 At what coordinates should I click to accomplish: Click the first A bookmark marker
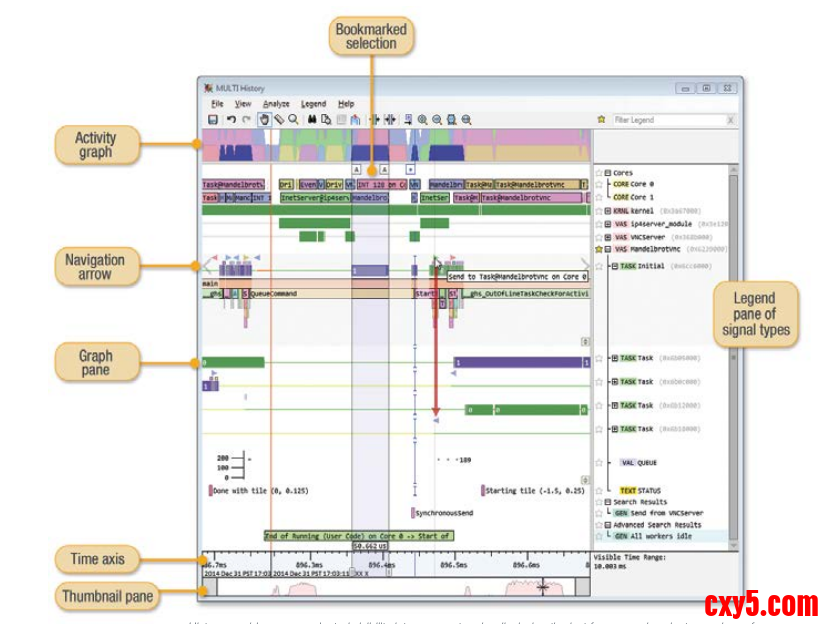356,170
